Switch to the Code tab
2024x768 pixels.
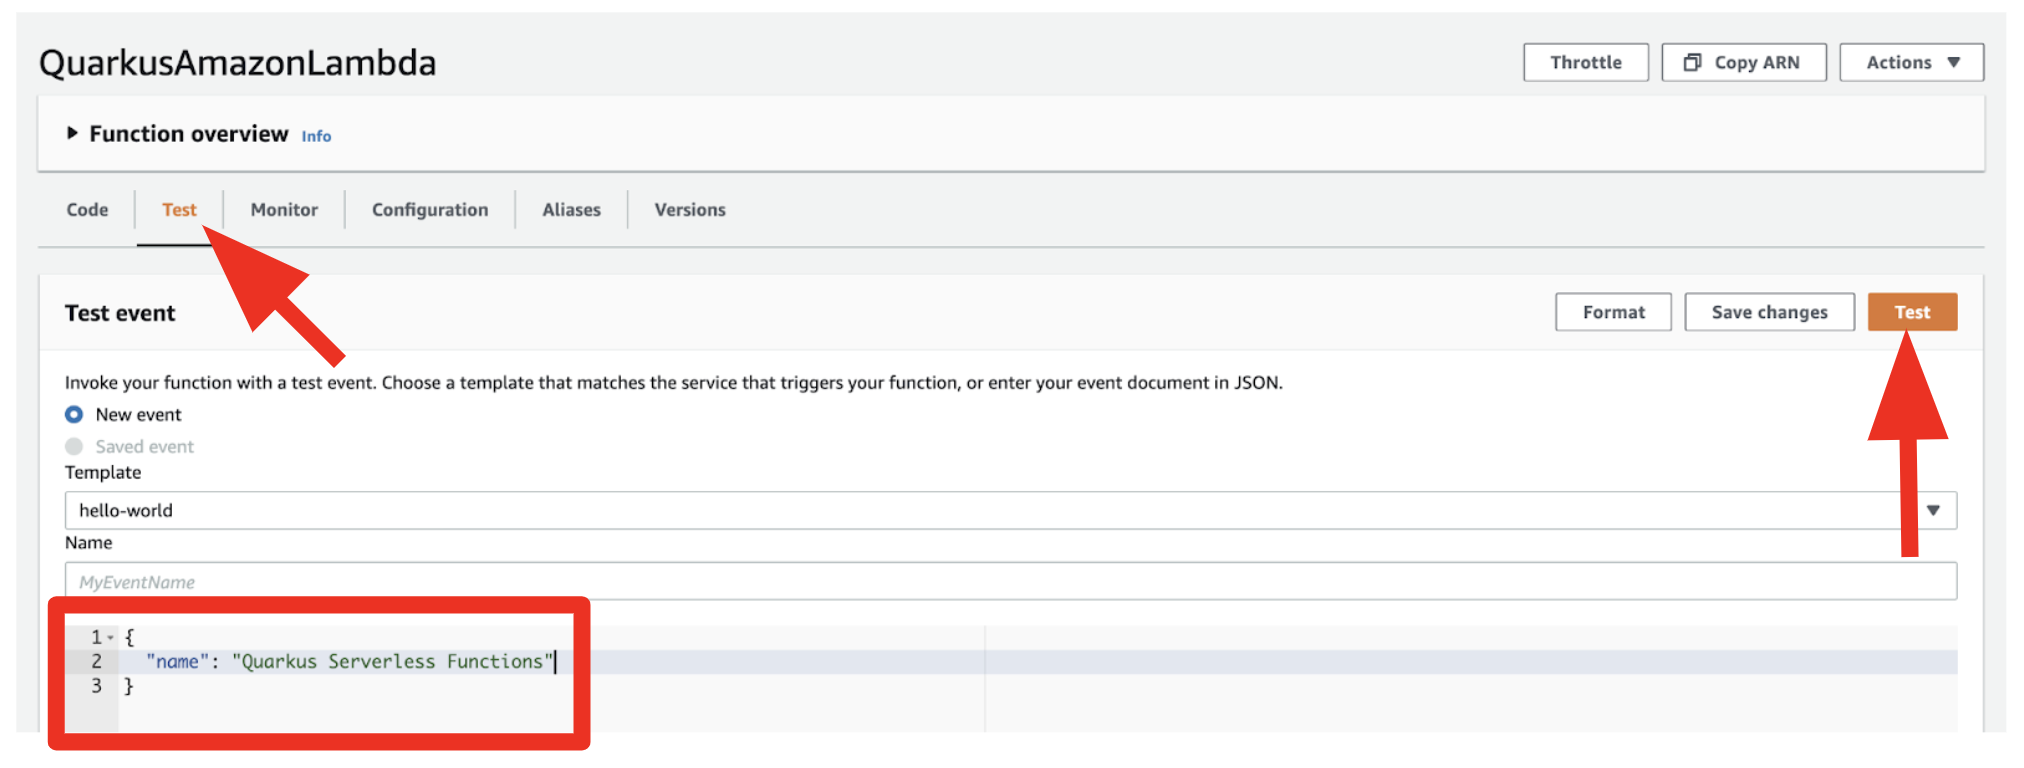coord(87,210)
